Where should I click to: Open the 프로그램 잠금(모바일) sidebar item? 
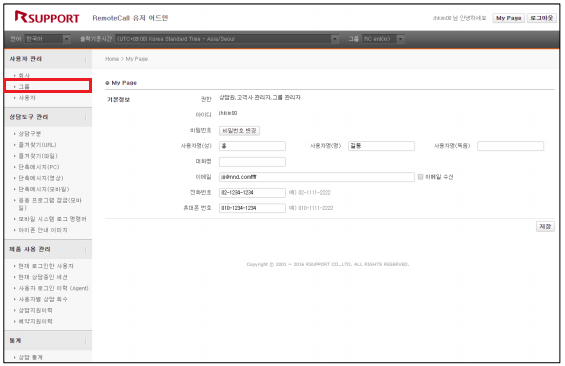tap(50, 204)
